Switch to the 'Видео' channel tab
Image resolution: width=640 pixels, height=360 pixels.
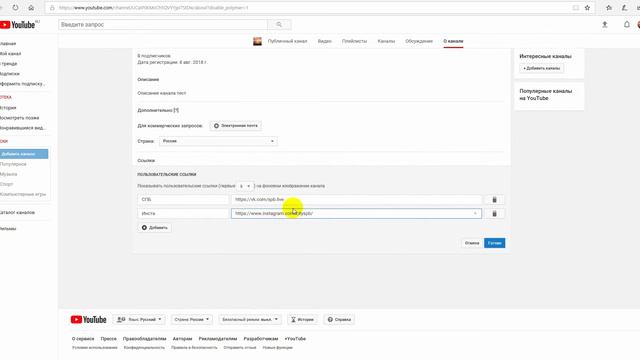click(324, 41)
